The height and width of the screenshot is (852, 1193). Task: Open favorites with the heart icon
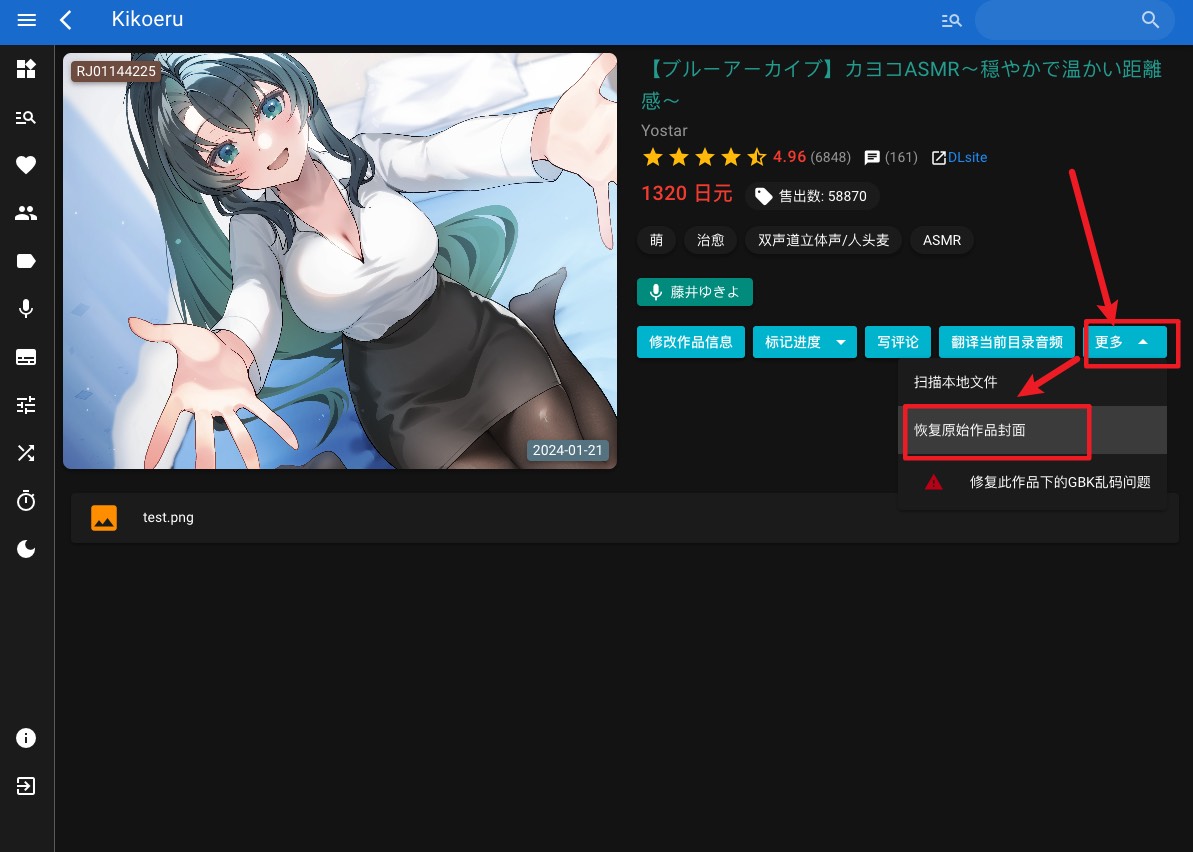coord(26,164)
